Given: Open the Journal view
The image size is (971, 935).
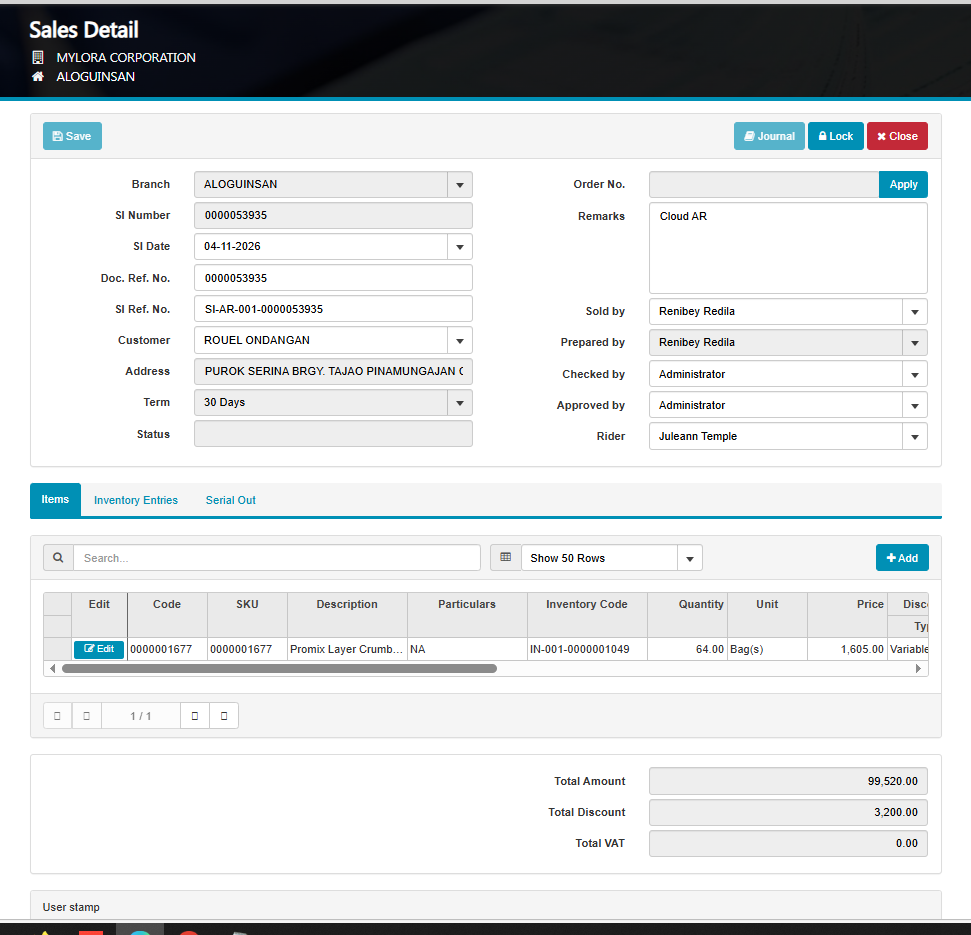Looking at the screenshot, I should tap(769, 136).
